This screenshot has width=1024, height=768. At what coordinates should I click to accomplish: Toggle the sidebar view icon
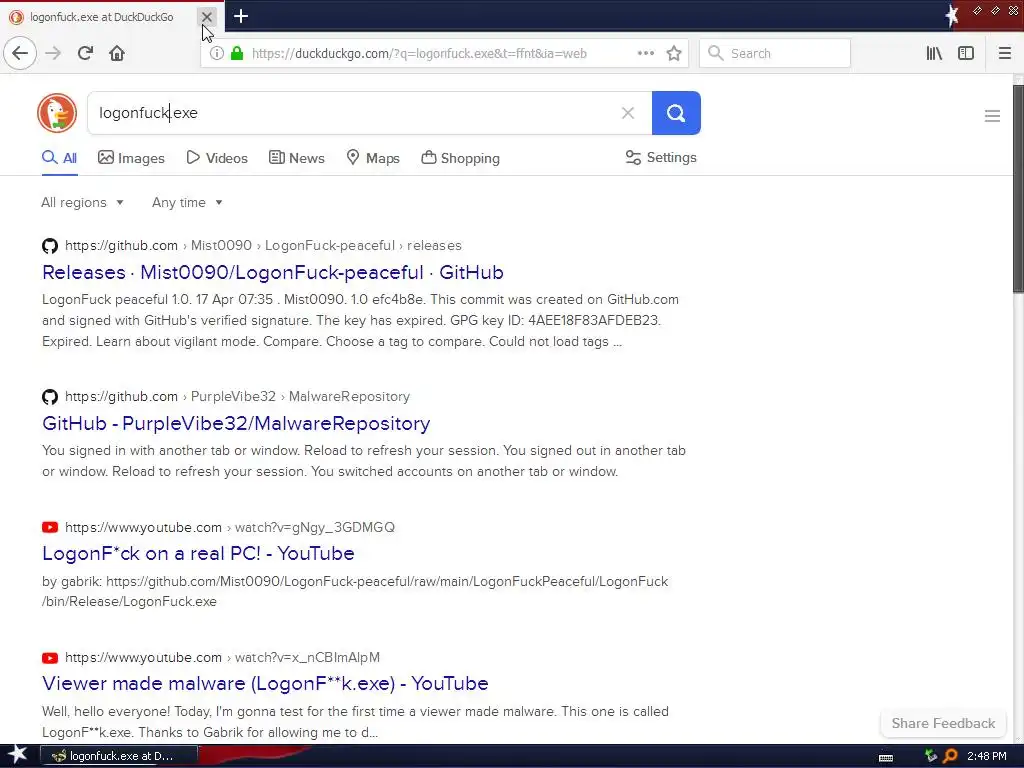966,53
